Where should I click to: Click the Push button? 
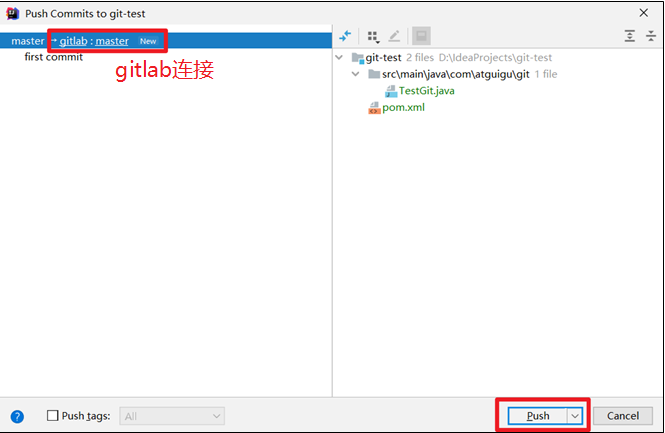[x=538, y=416]
